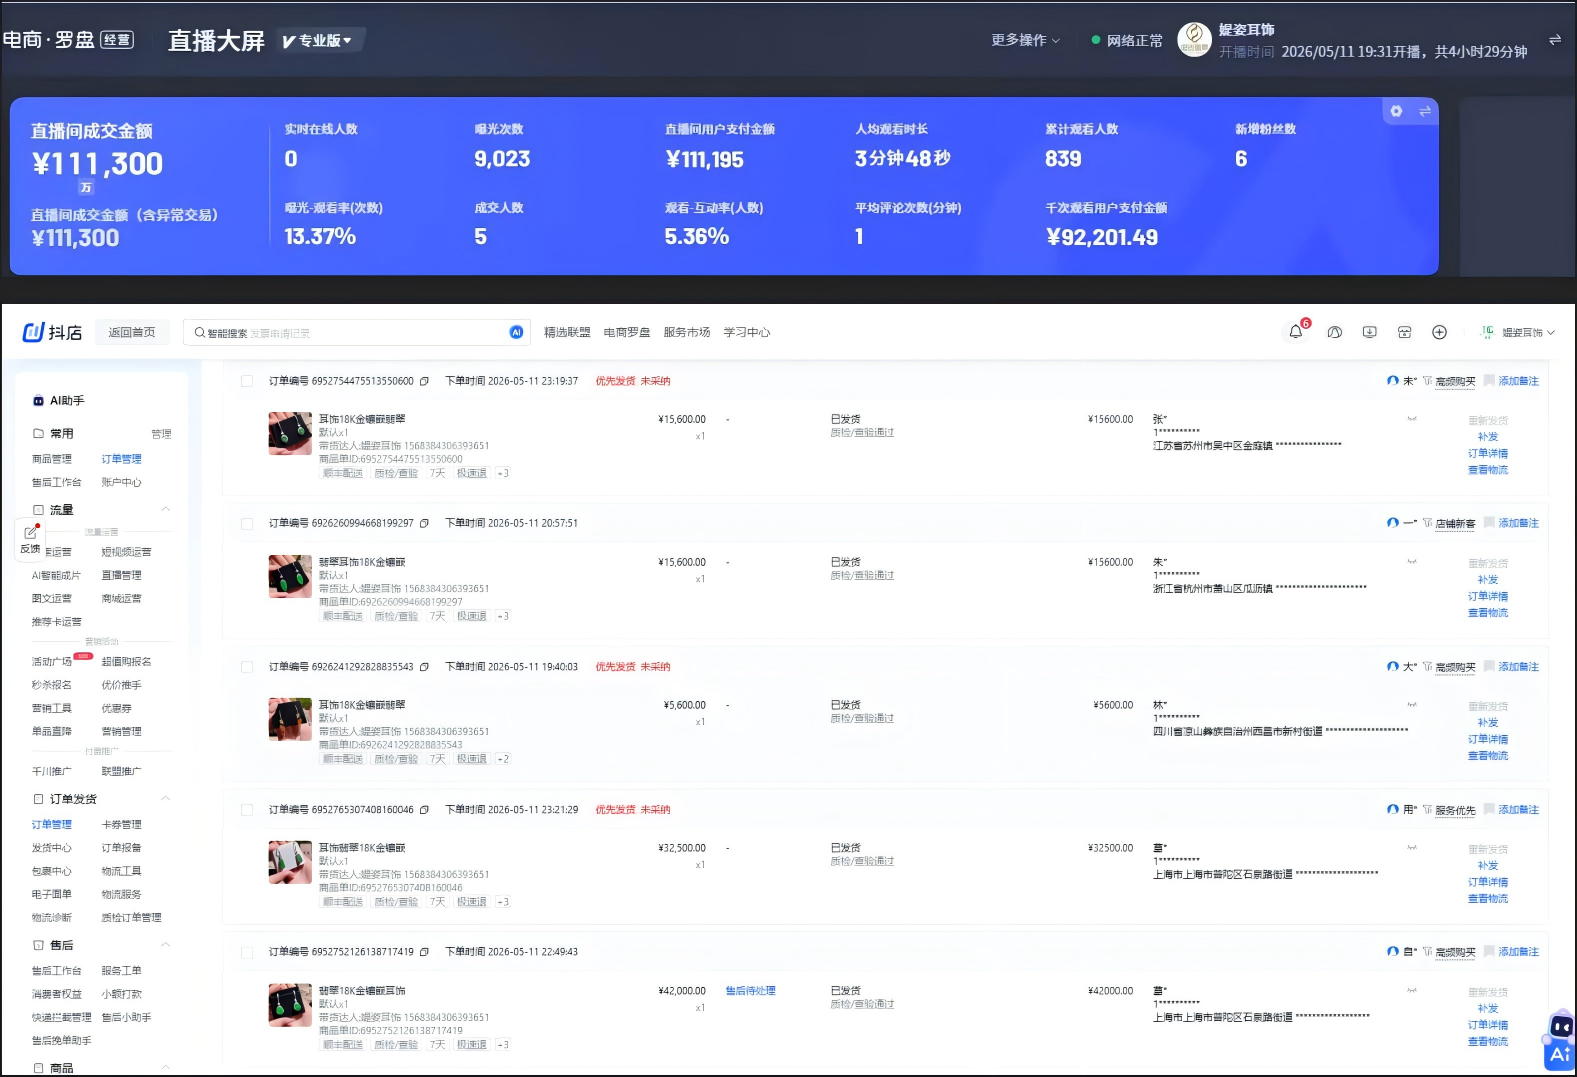Click the circled plus icon in header
Viewport: 1577px width, 1077px height.
click(x=1439, y=332)
